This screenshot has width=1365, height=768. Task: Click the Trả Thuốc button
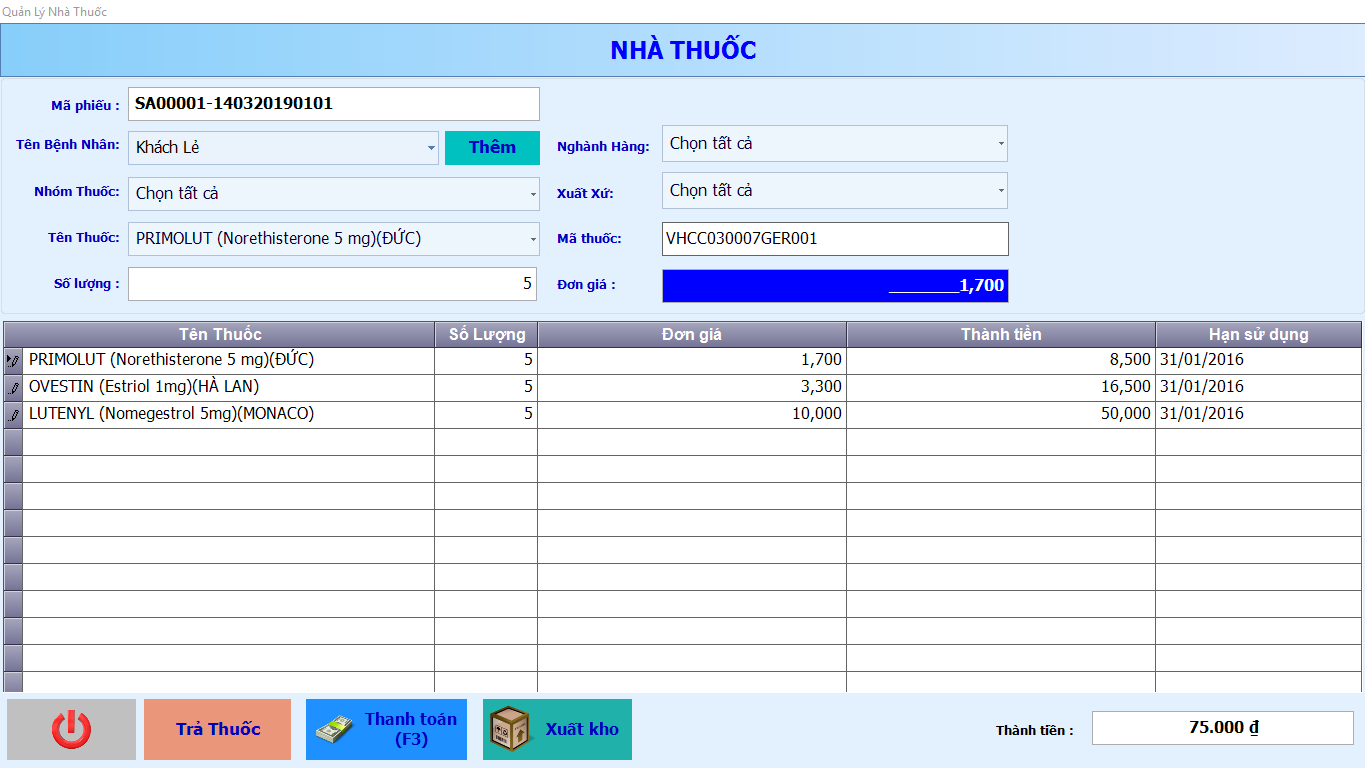(218, 729)
